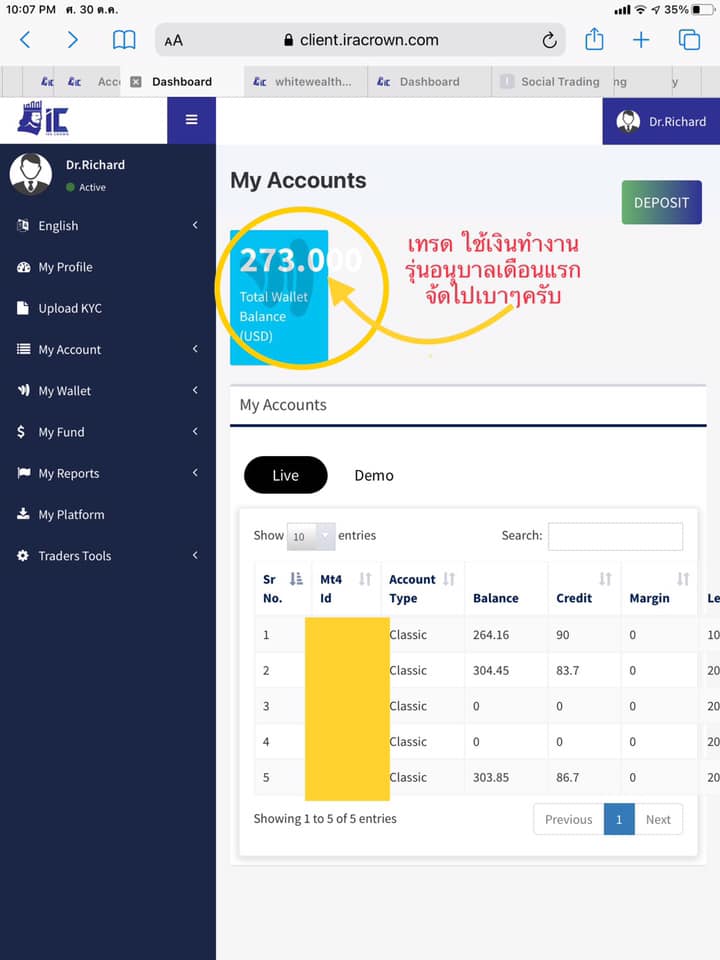The image size is (720, 960).
Task: Click the My Platform download icon
Action: (23, 513)
